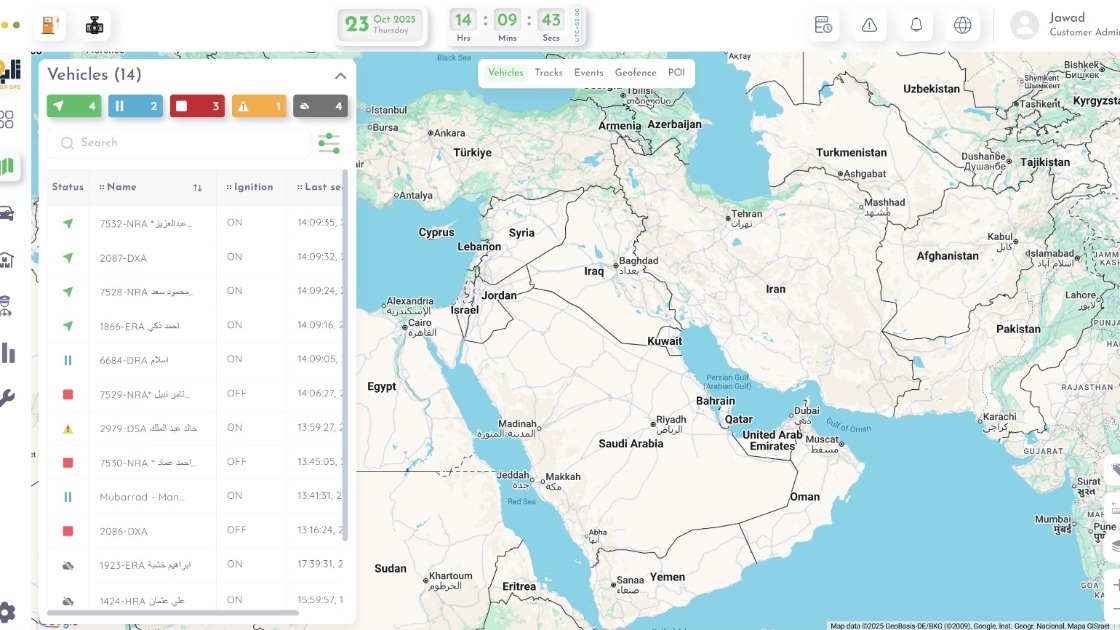1120x630 pixels.
Task: Click the dashcam camera icon
Action: tap(94, 25)
